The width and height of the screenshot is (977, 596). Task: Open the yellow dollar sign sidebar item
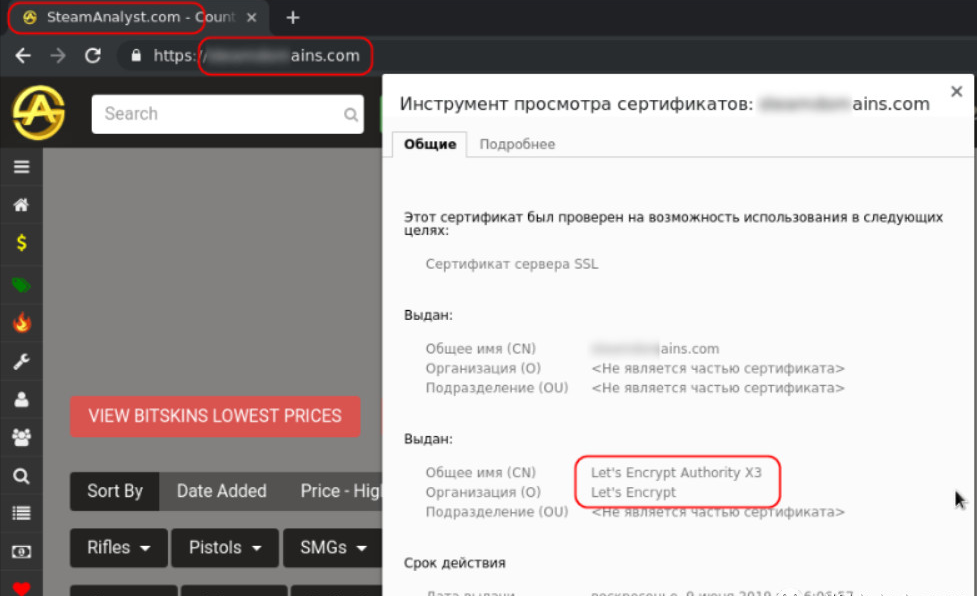21,242
